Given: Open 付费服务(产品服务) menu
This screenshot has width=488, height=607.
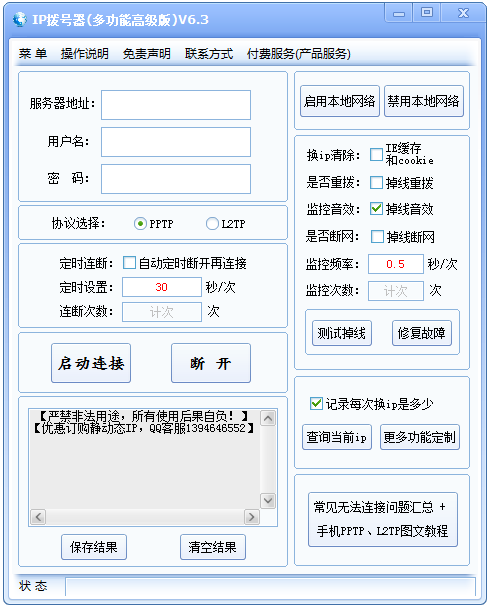Looking at the screenshot, I should pos(298,53).
